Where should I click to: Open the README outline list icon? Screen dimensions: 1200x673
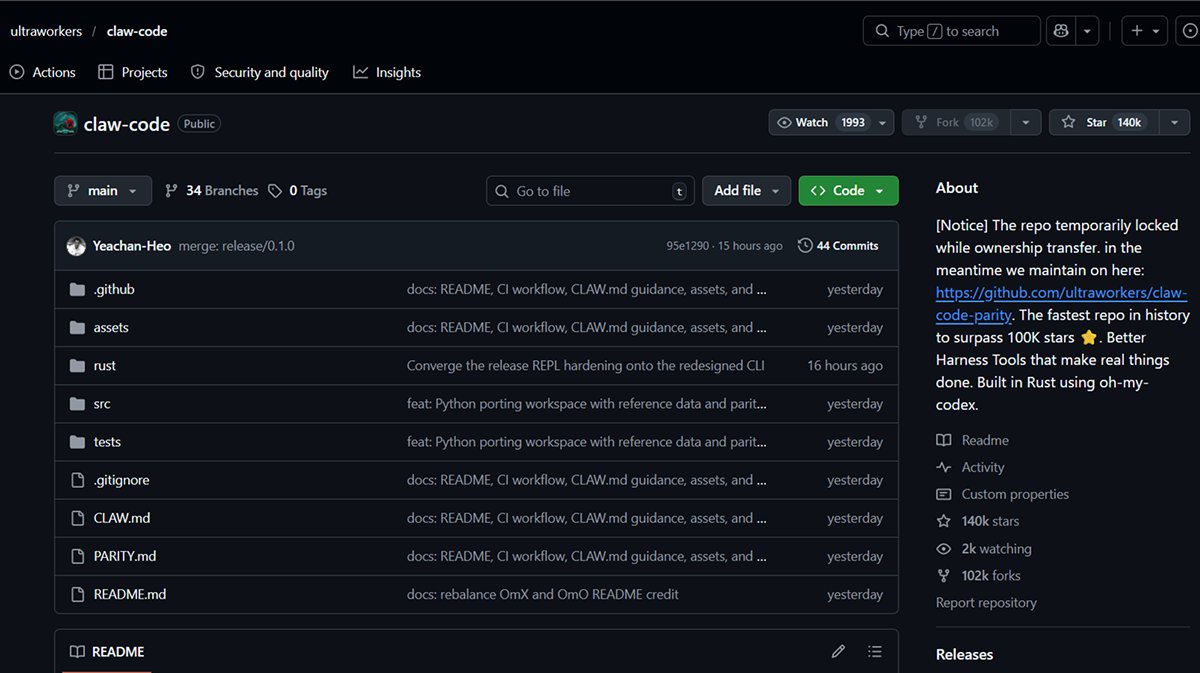pyautogui.click(x=875, y=651)
